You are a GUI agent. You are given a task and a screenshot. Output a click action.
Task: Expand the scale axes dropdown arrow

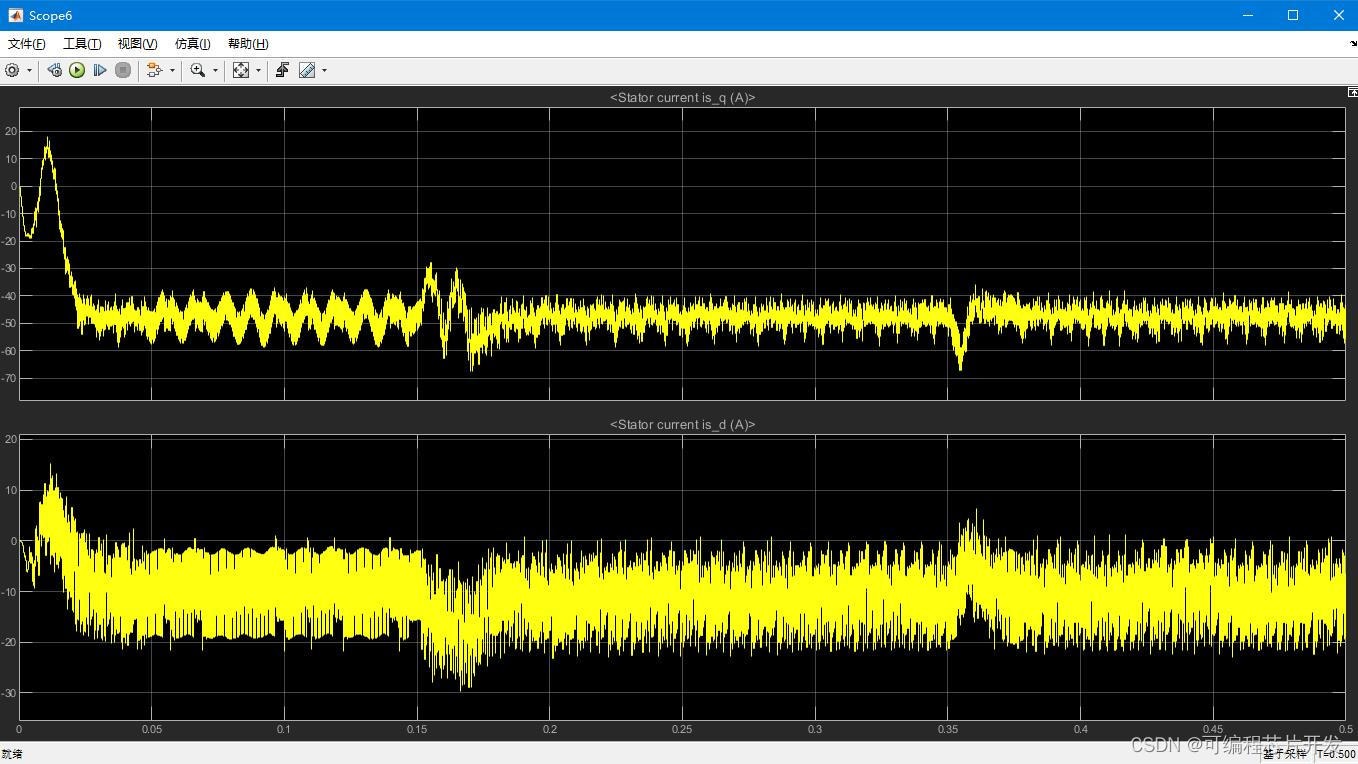[x=258, y=70]
